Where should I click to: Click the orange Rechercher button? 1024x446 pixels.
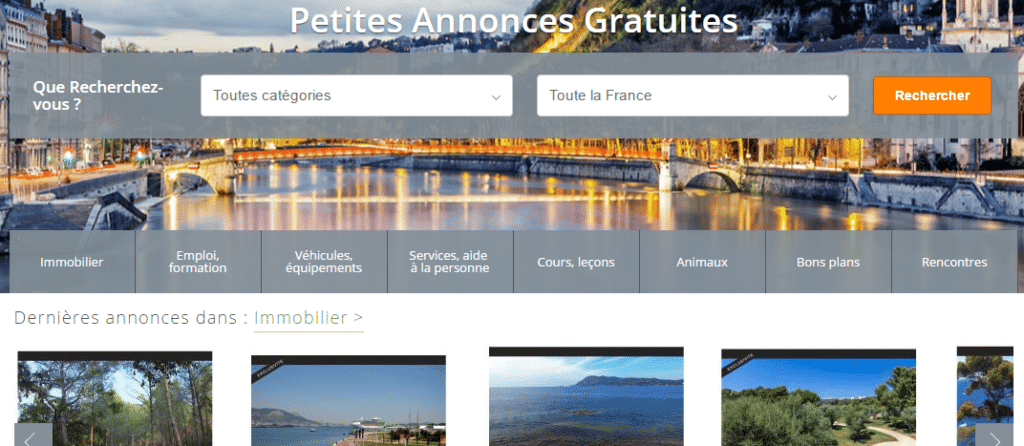tap(932, 95)
